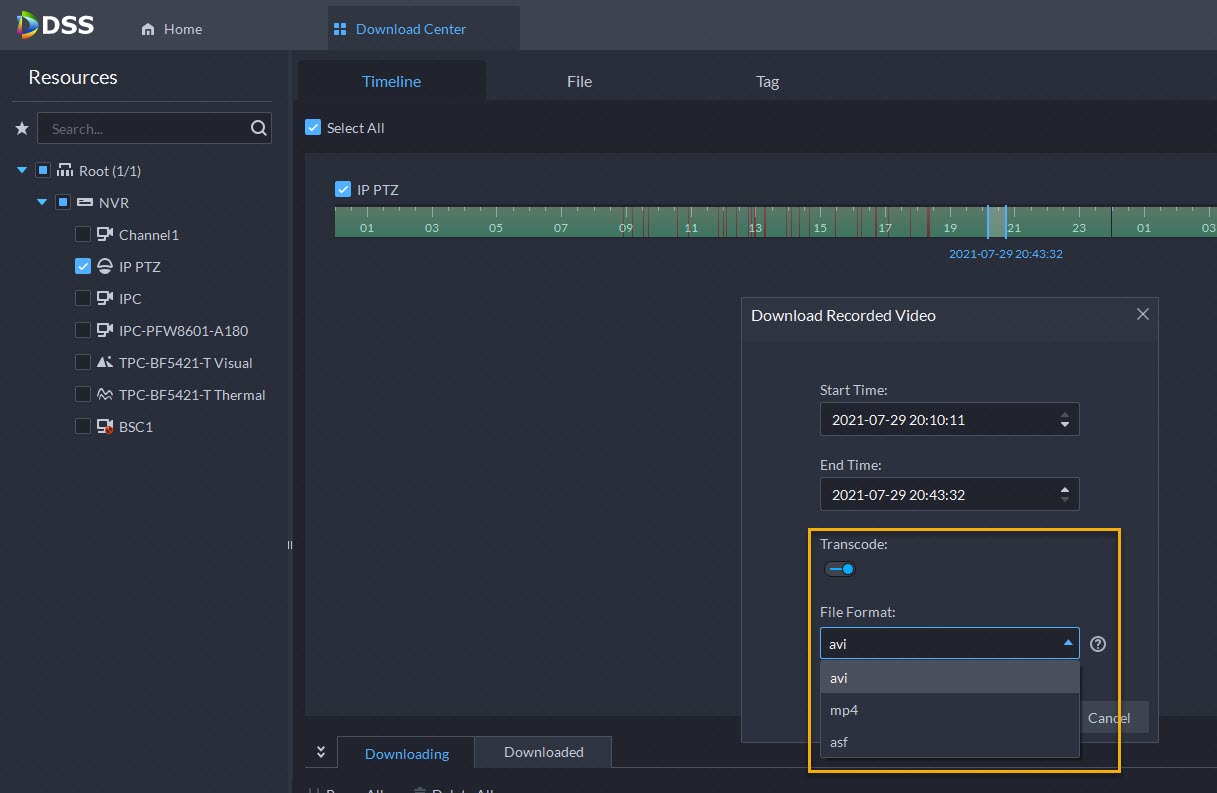Viewport: 1217px width, 793px height.
Task: Click the IP PTZ dome camera icon
Action: 105,267
